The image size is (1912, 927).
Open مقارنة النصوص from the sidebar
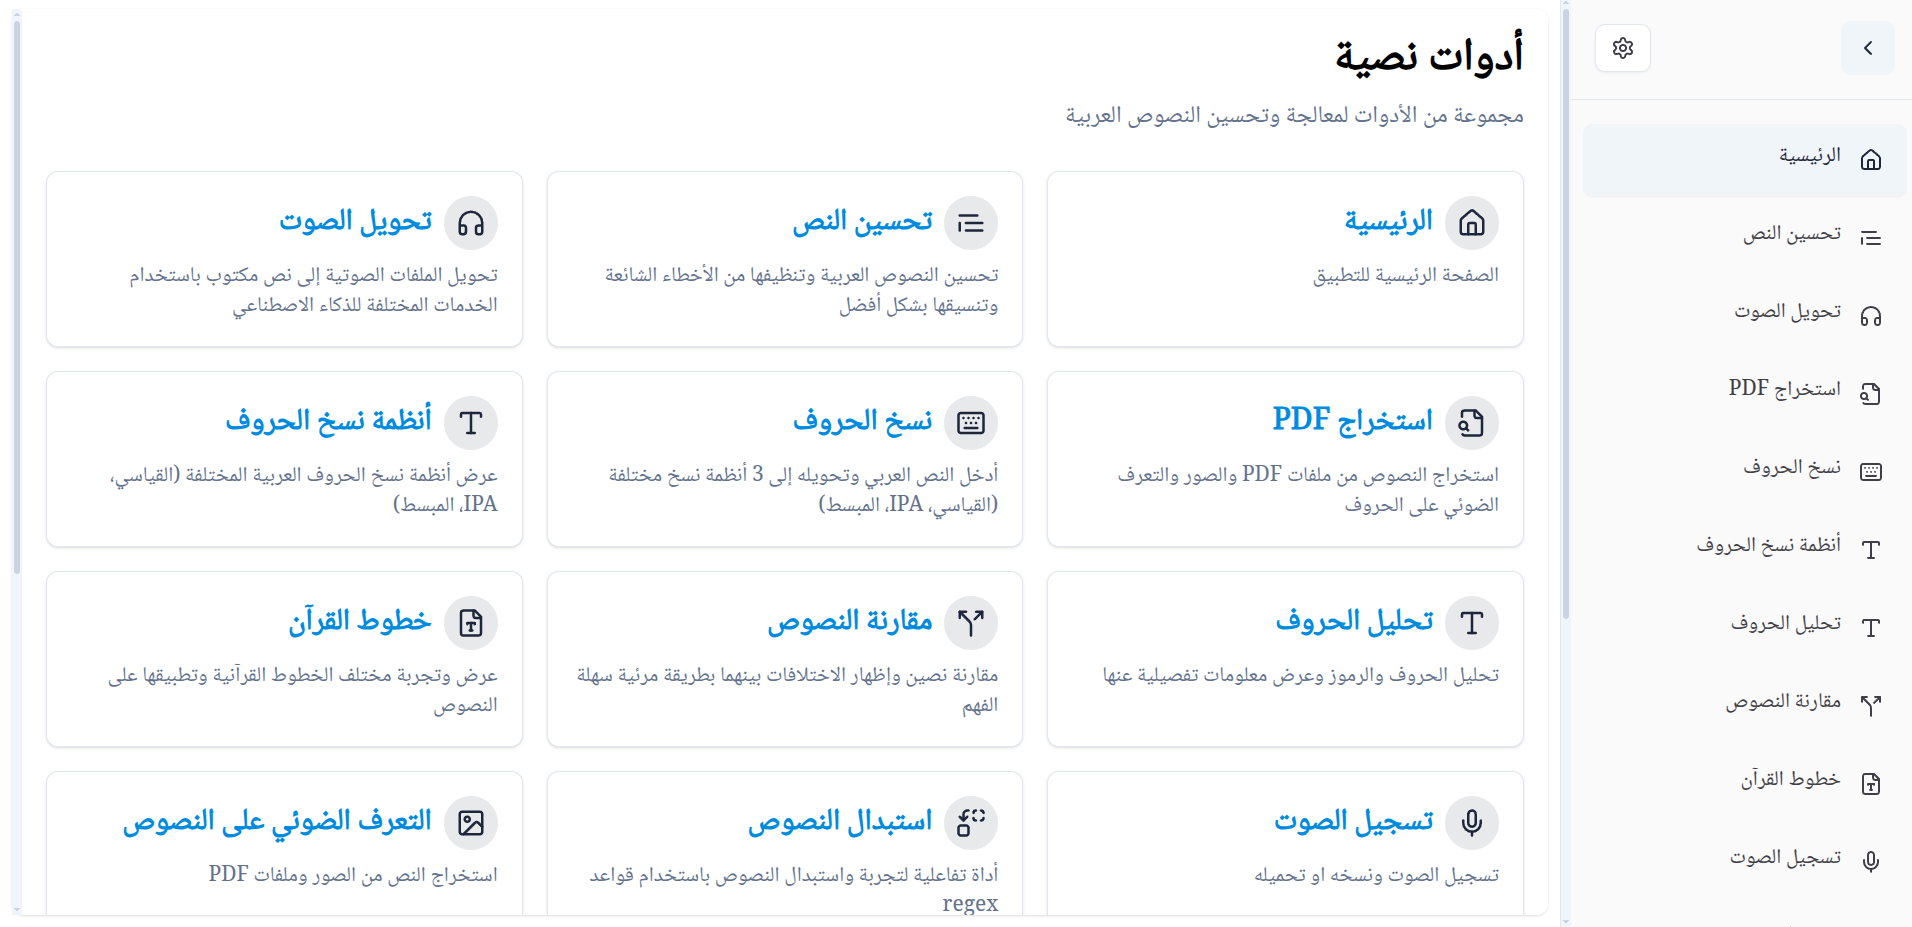pyautogui.click(x=1744, y=705)
